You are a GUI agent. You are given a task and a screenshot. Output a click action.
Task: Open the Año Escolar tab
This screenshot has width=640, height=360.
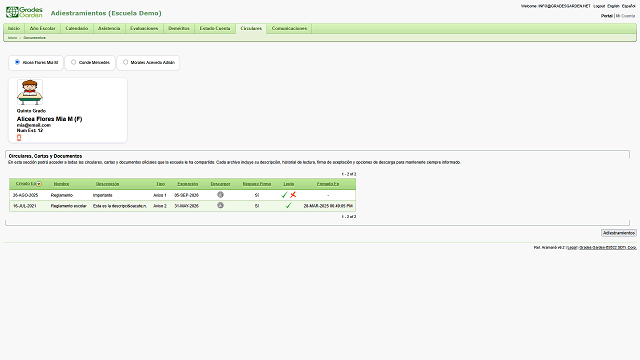point(42,28)
